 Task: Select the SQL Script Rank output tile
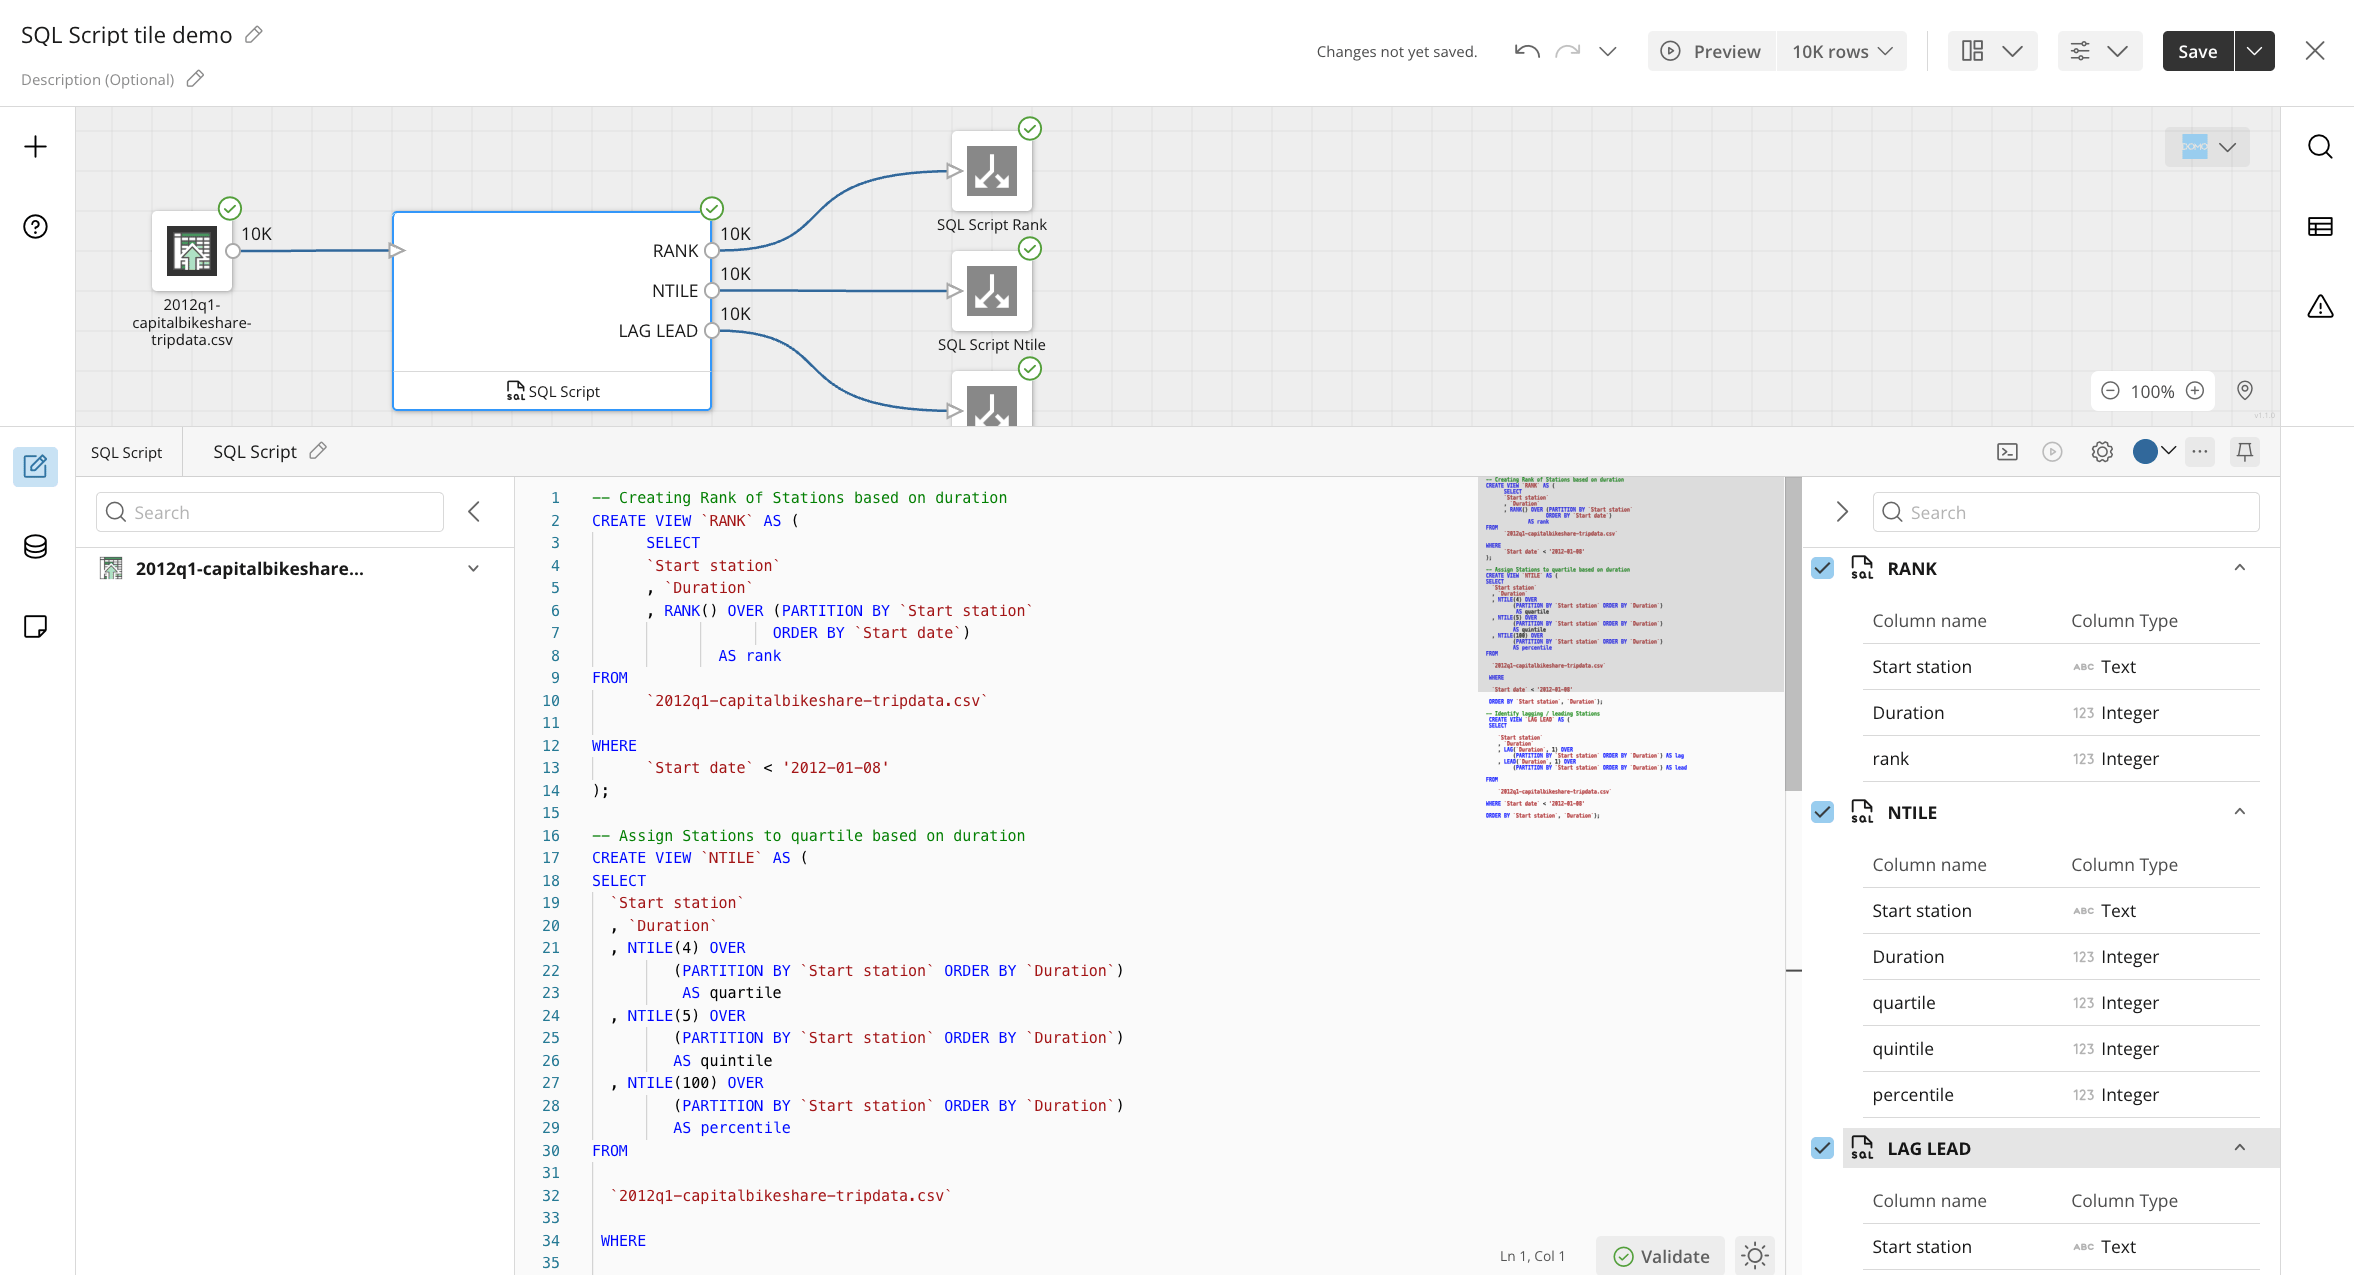click(991, 171)
